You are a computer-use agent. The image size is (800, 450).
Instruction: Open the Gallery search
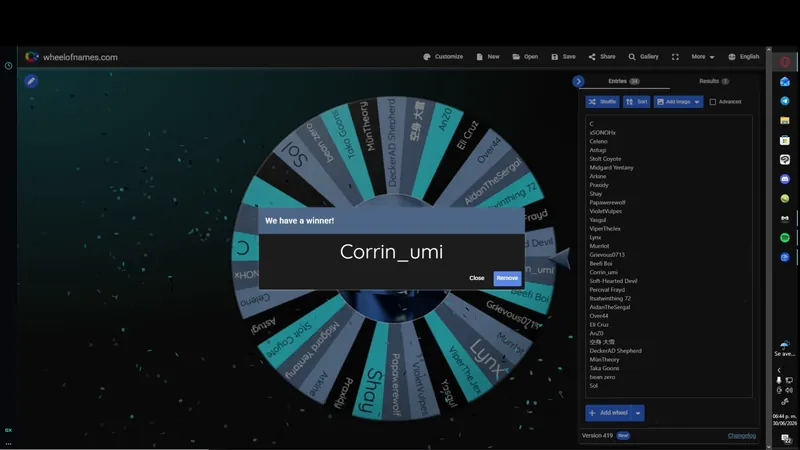[643, 57]
